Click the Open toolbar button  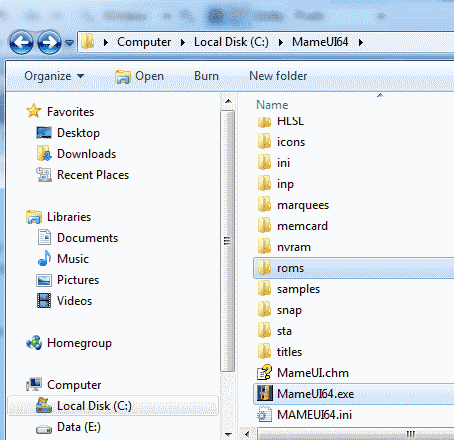139,76
